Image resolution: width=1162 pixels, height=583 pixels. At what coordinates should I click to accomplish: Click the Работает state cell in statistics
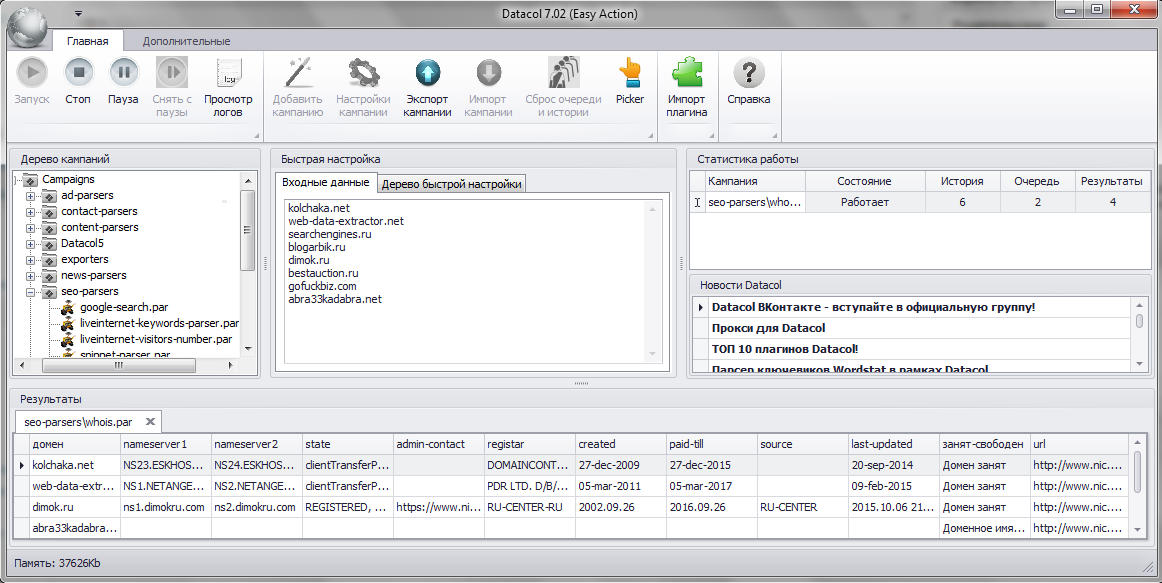click(x=865, y=201)
